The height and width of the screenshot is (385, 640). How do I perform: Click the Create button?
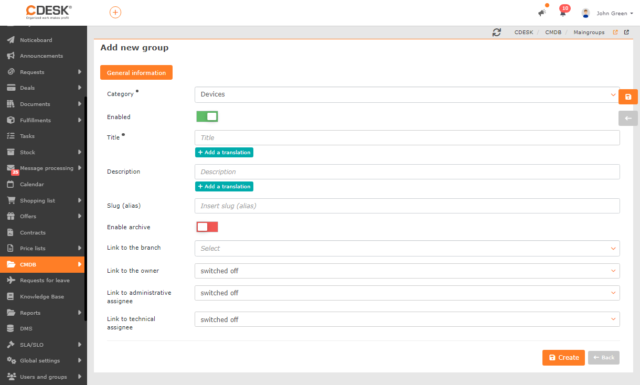(563, 358)
